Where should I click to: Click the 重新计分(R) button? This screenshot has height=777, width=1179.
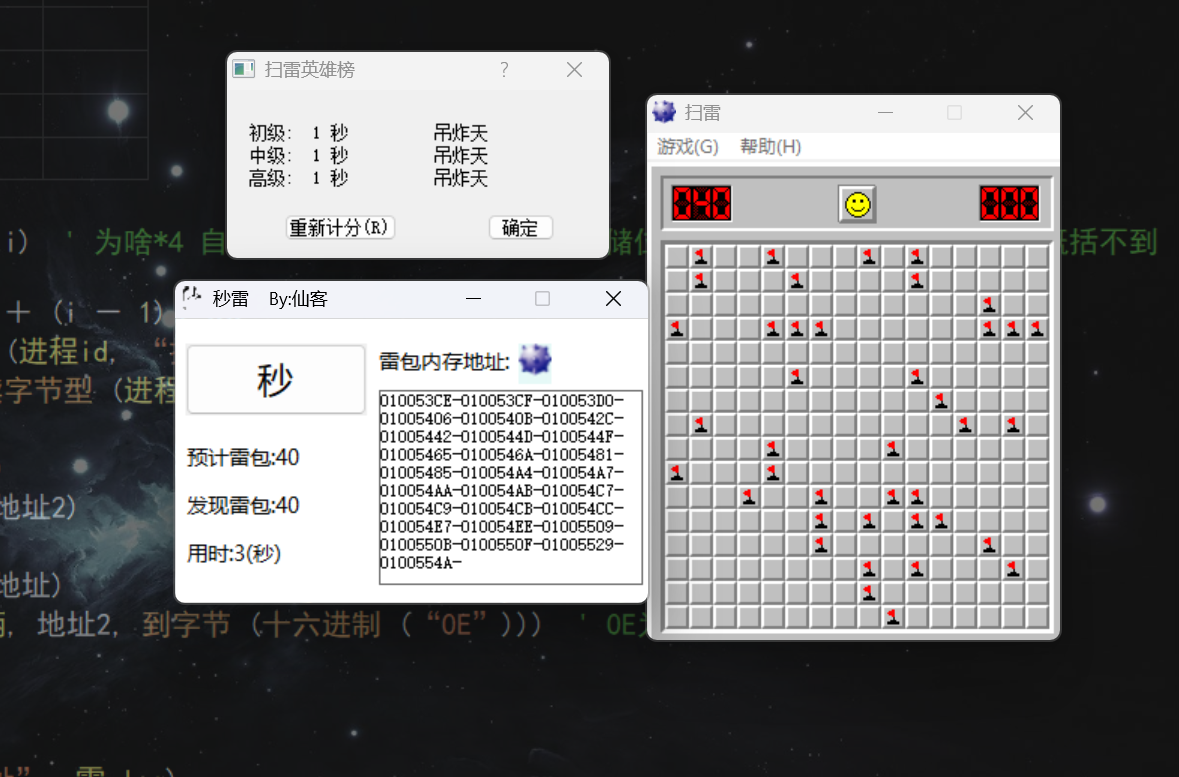[x=340, y=227]
